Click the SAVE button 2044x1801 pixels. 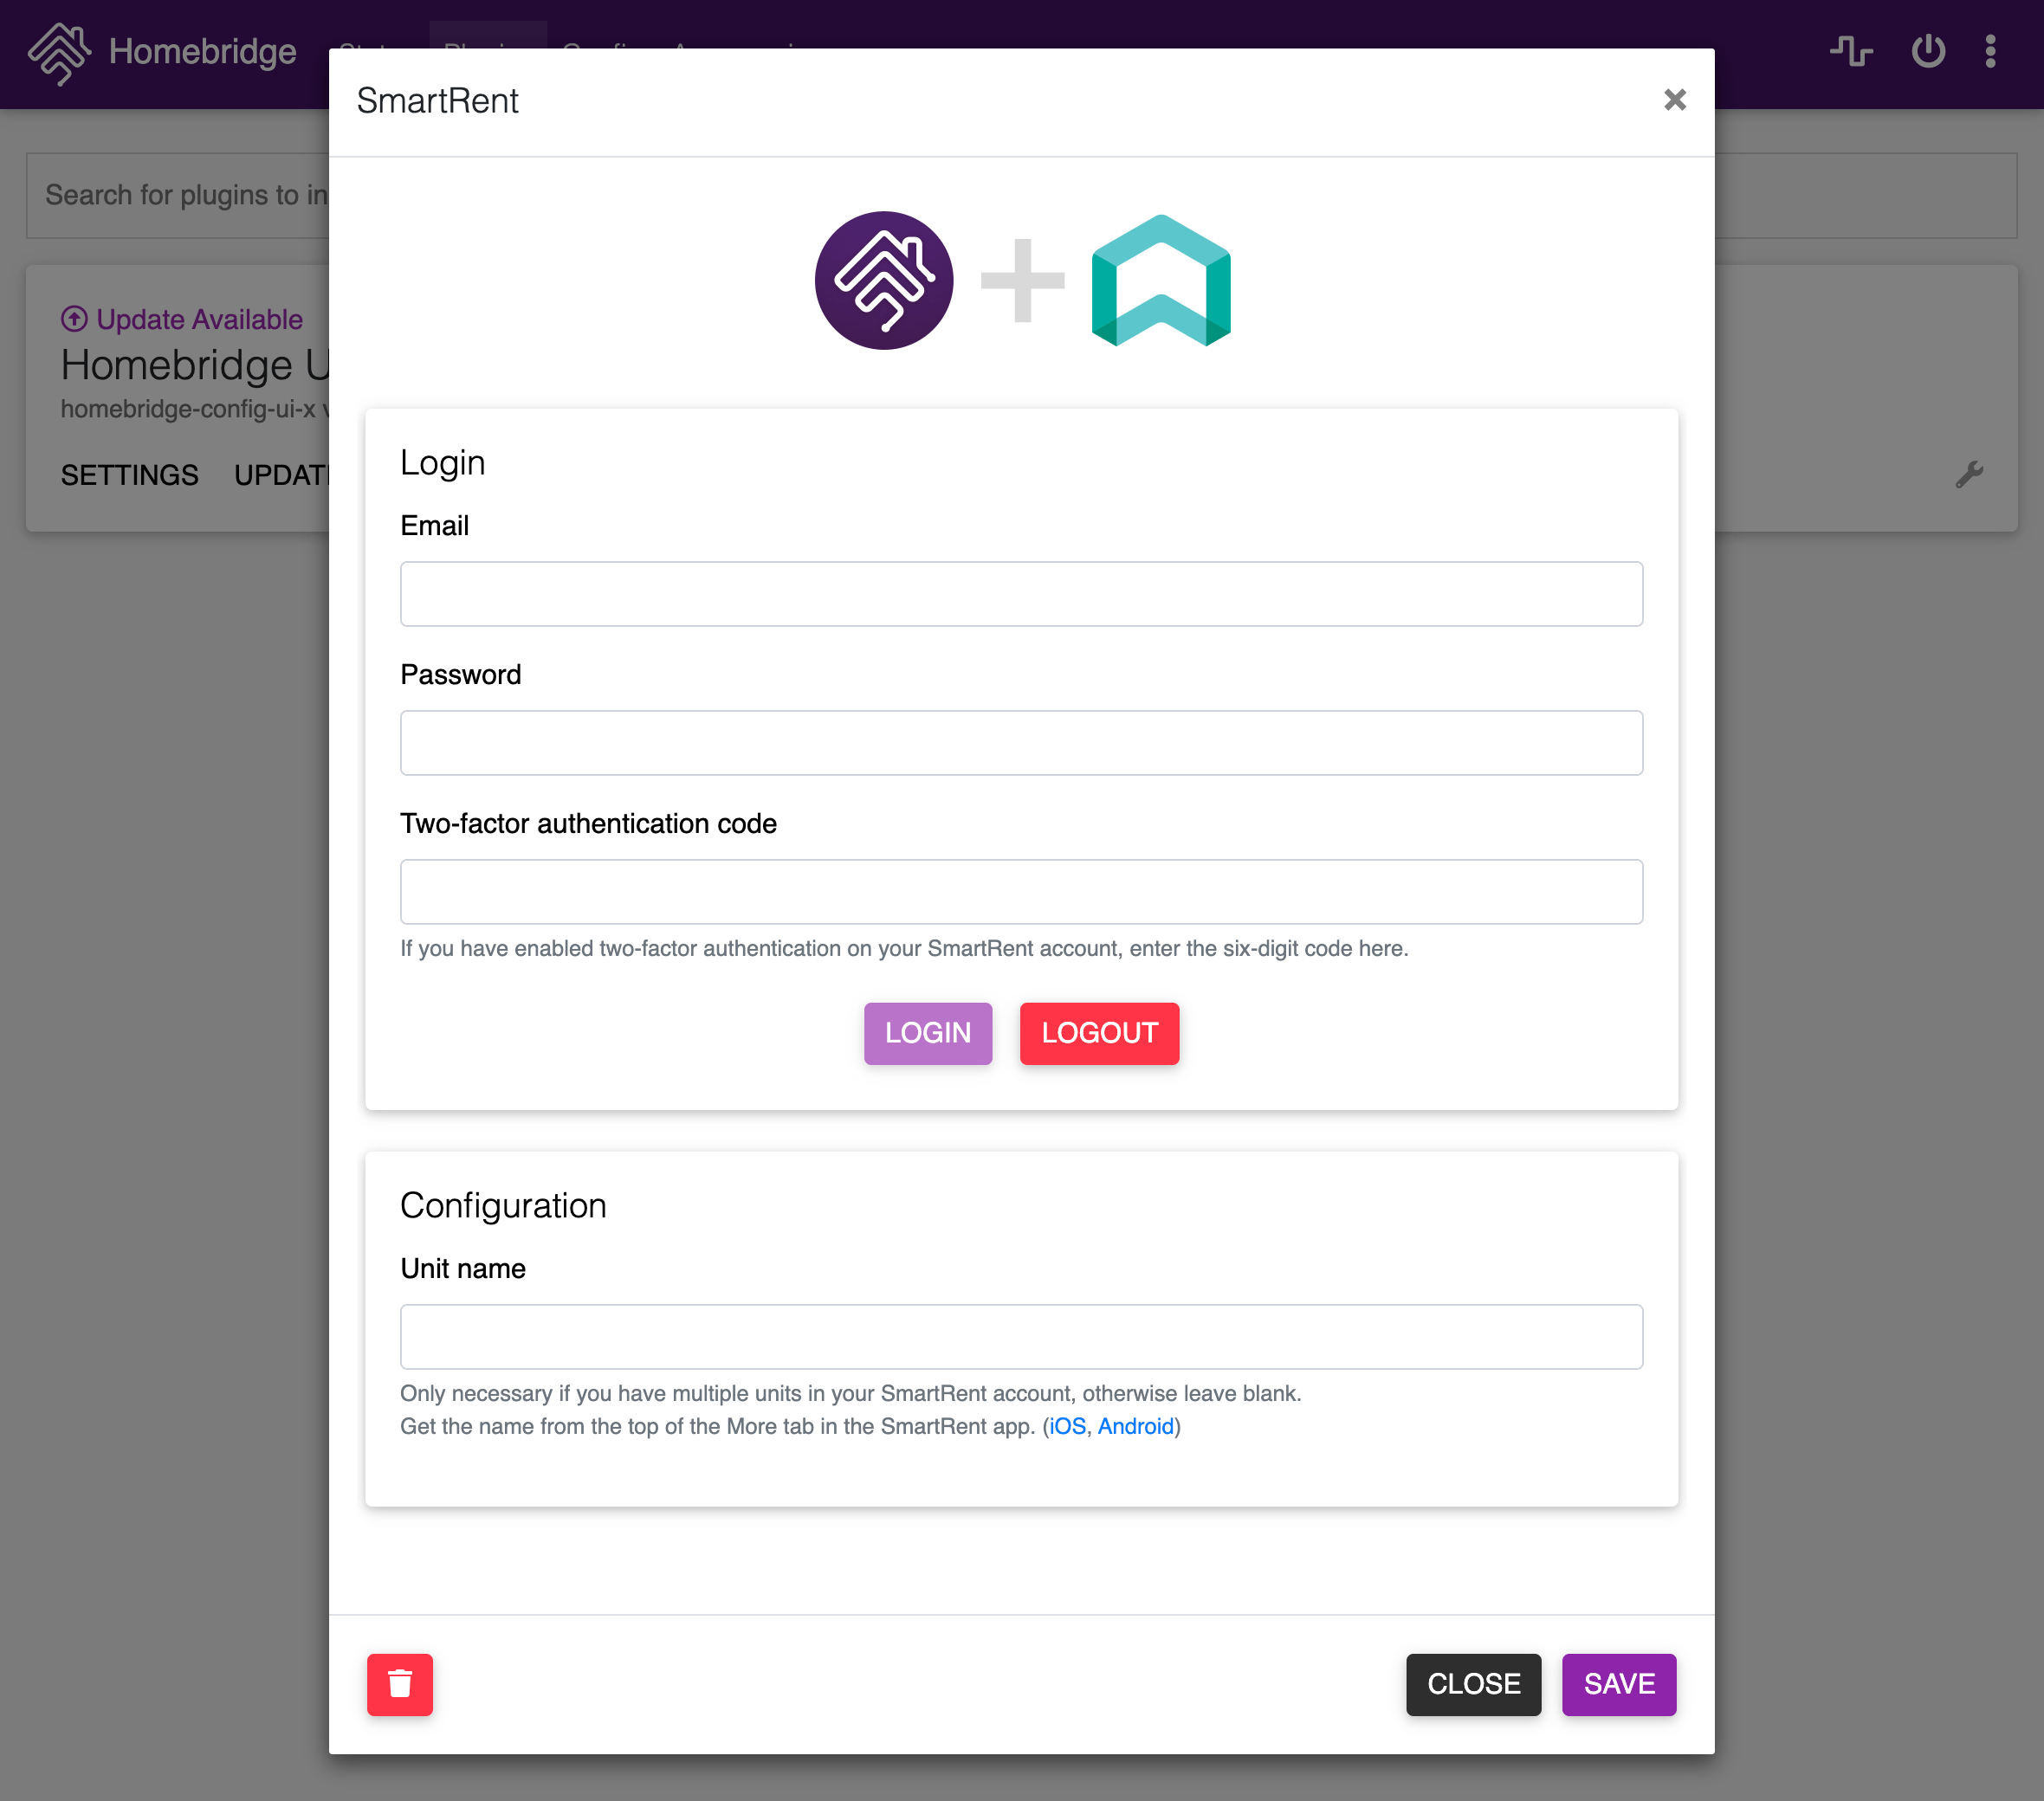click(1618, 1684)
